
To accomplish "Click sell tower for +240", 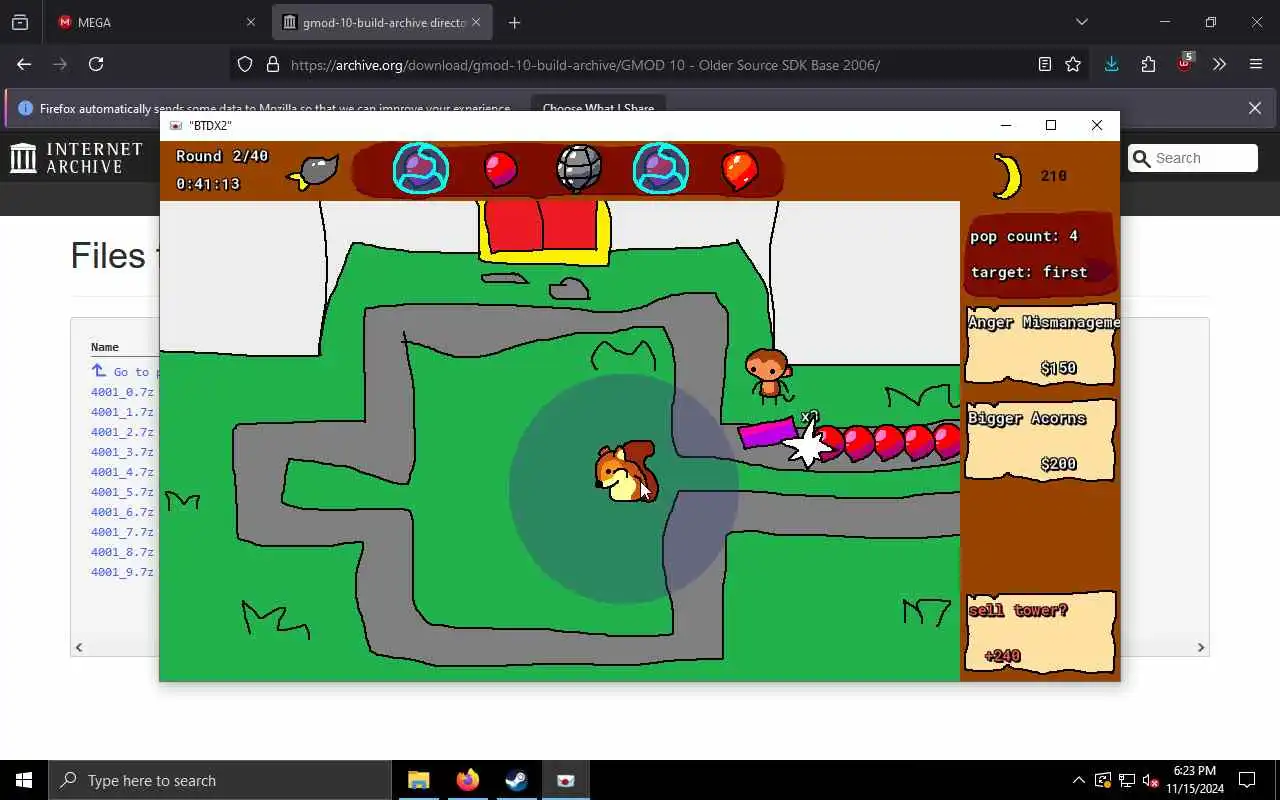I will 1040,632.
